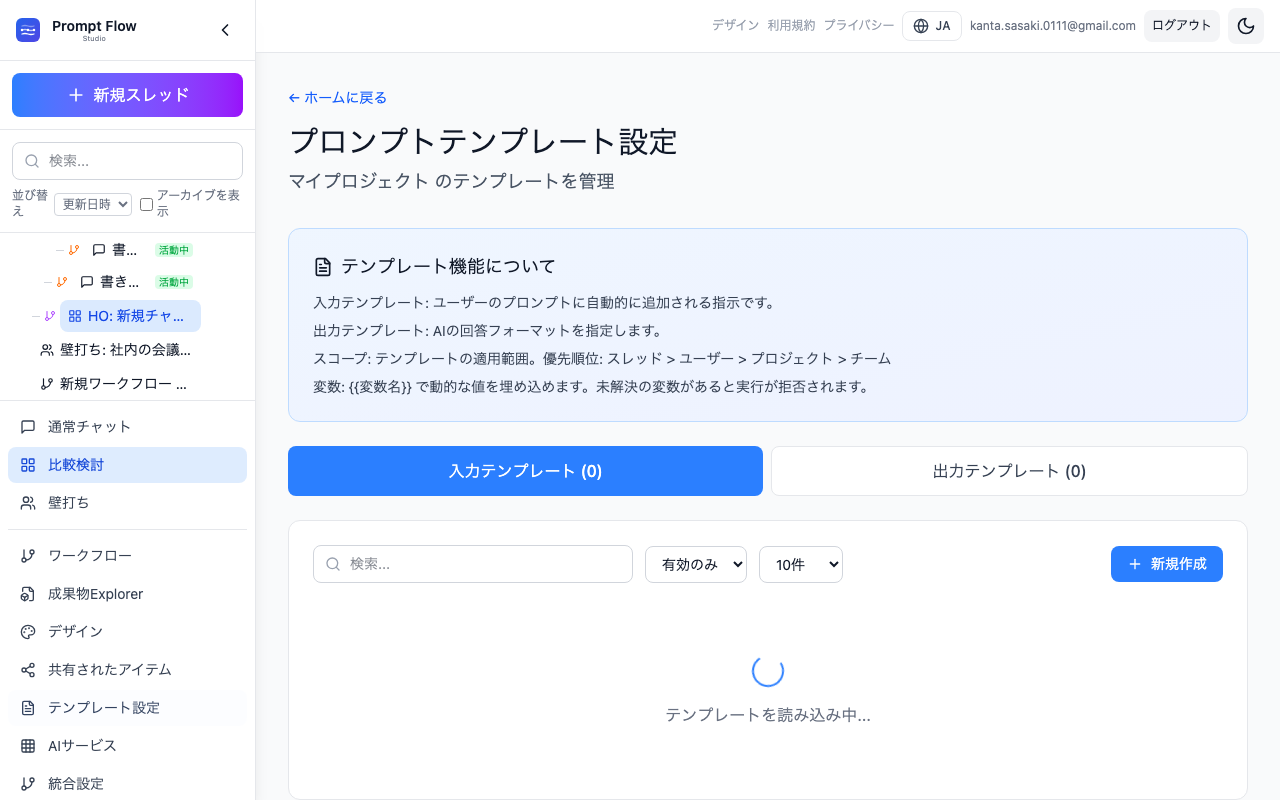The image size is (1280, 800).
Task: Click the orange branch icon beside 書き...
Action: (x=62, y=282)
